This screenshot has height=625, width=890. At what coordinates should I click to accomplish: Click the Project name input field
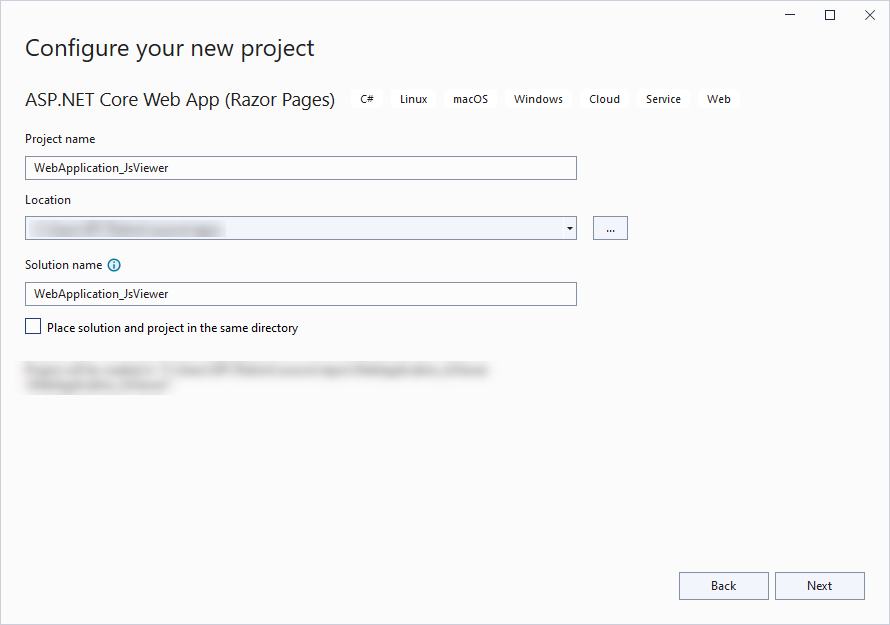pos(301,168)
